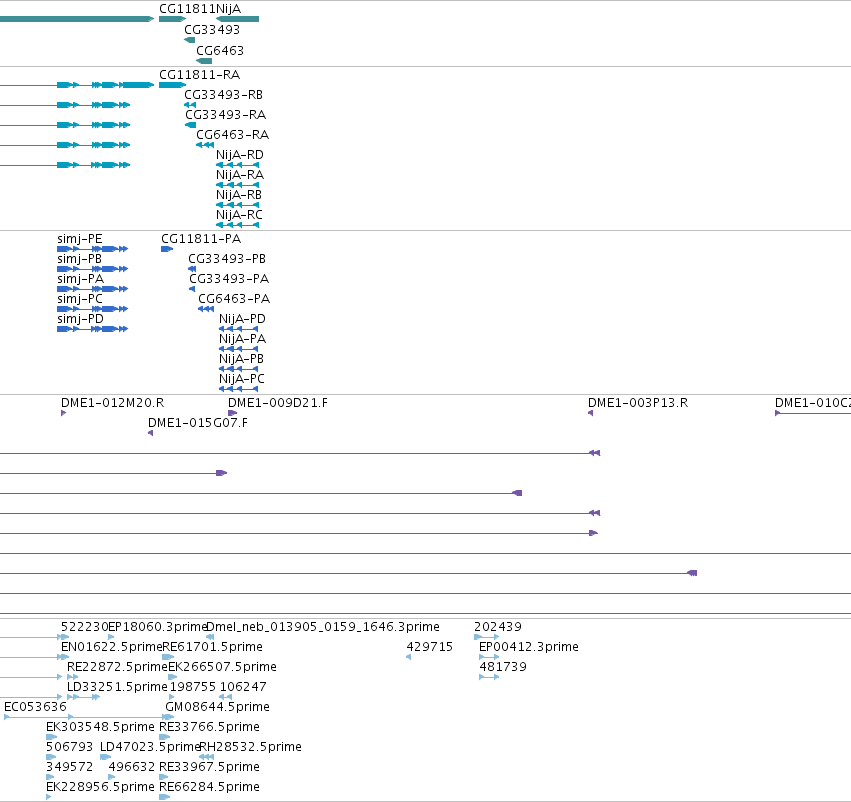The image size is (851, 802).
Task: Select BAC end DME1-015G07.F
Action: 198,423
